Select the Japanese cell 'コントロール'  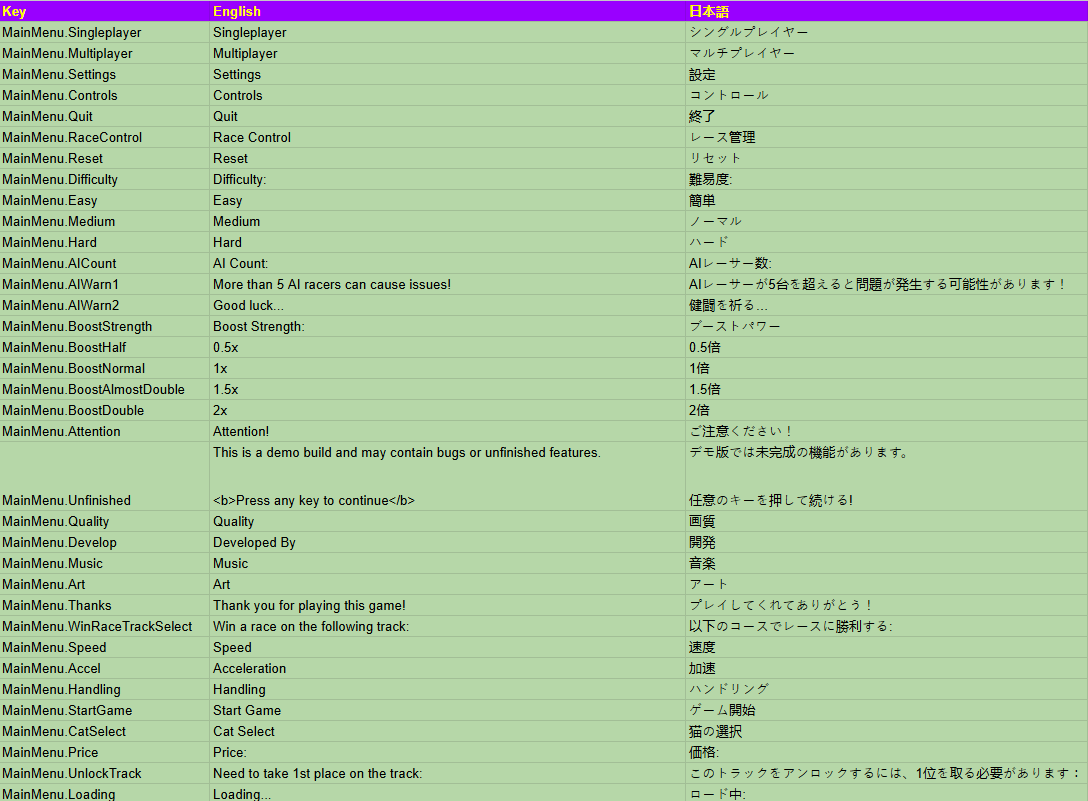[887, 96]
